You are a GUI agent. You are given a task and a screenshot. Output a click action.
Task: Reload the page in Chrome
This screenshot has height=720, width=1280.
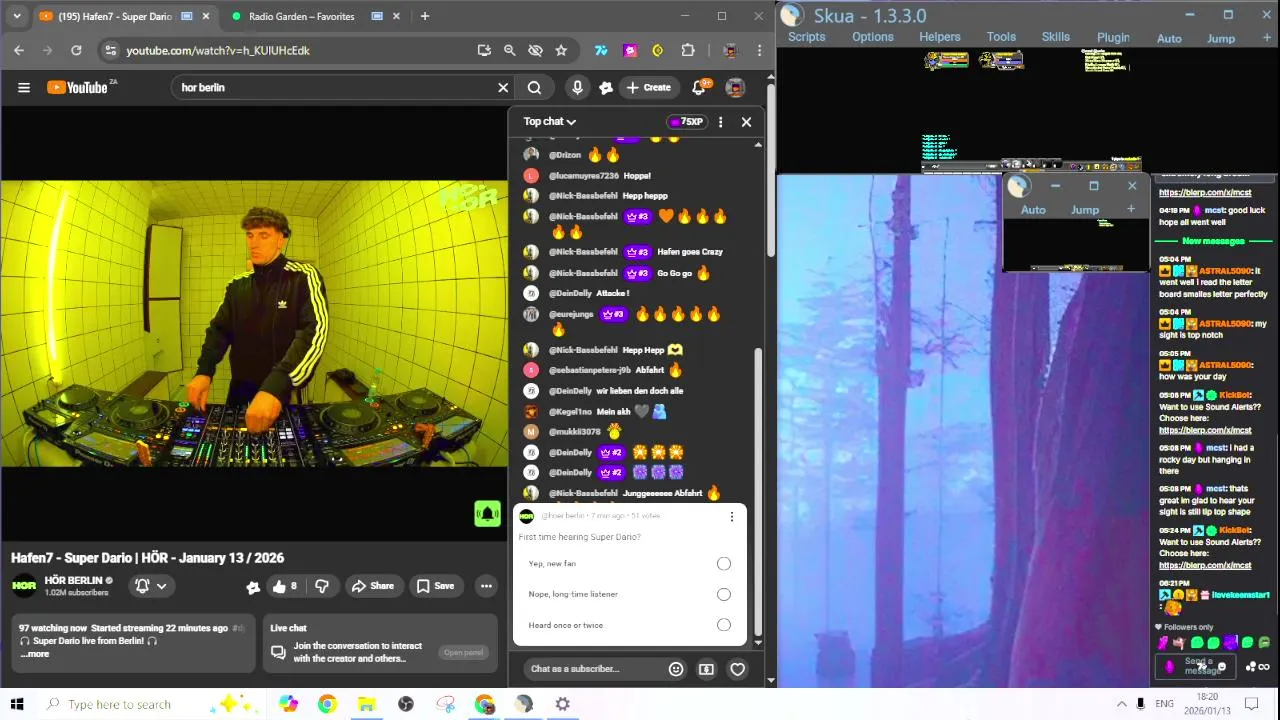click(x=76, y=50)
